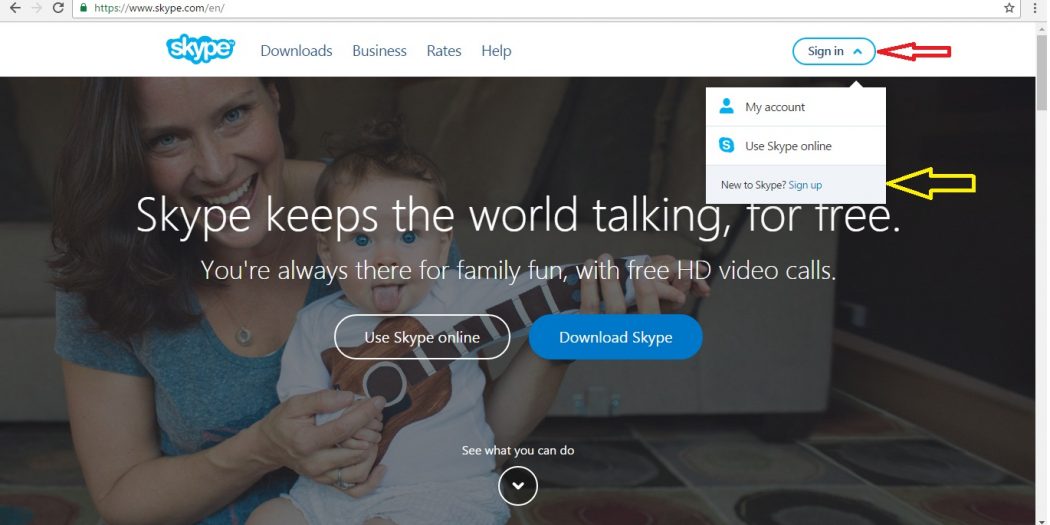Click the Sign up link
Screen dimensions: 1050x525
tap(805, 185)
